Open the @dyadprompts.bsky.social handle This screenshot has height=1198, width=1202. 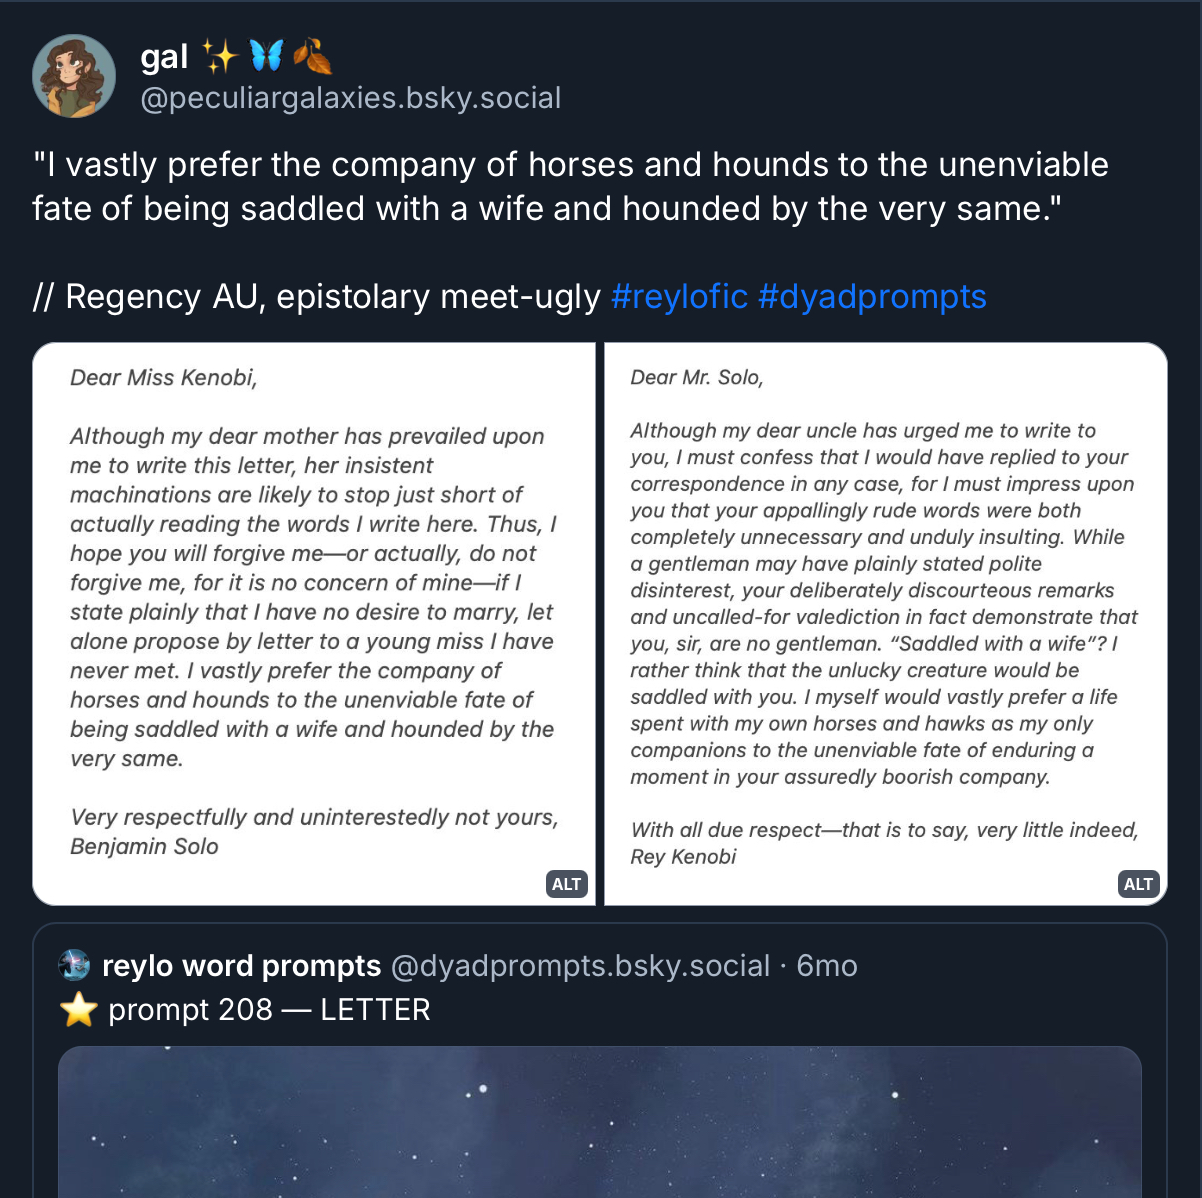[580, 966]
